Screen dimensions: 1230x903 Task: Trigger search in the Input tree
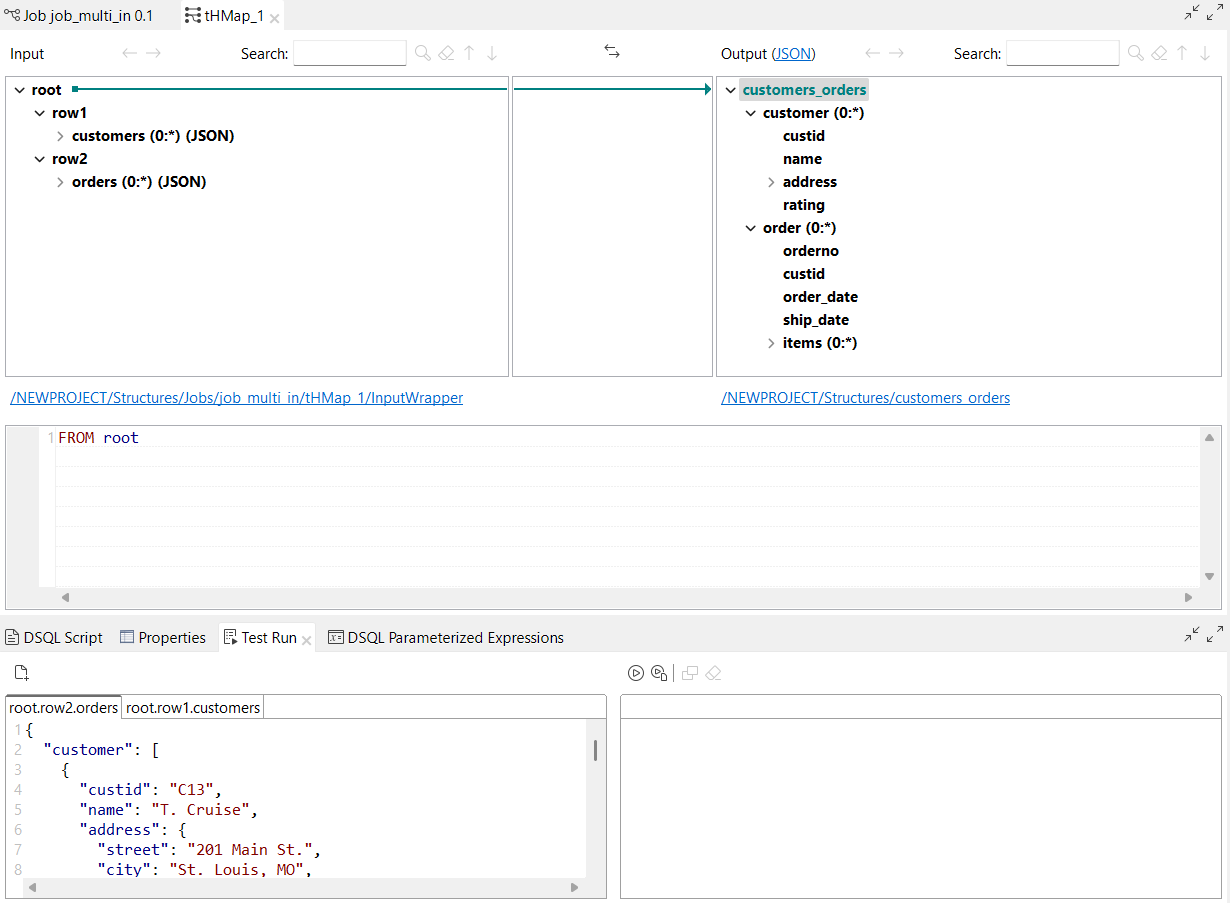424,53
